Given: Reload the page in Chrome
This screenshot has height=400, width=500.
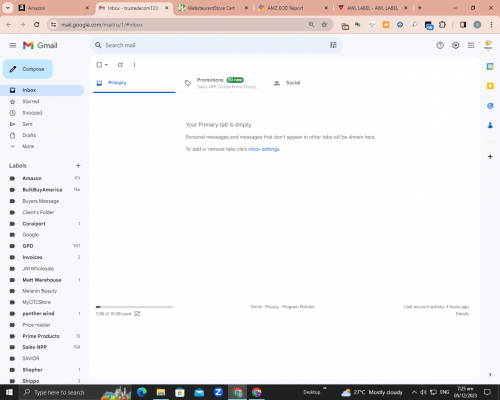Looking at the screenshot, I should 37,25.
